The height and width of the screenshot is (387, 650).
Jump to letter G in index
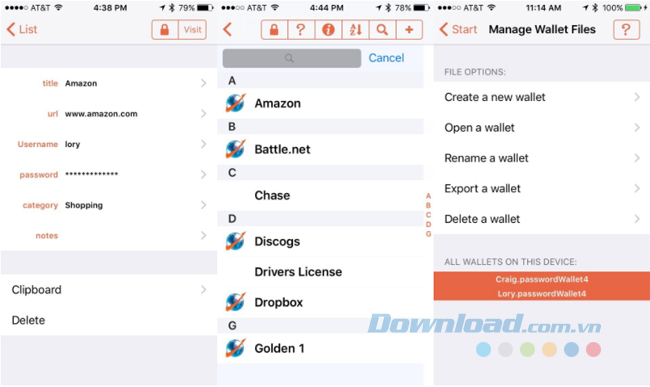tap(428, 234)
